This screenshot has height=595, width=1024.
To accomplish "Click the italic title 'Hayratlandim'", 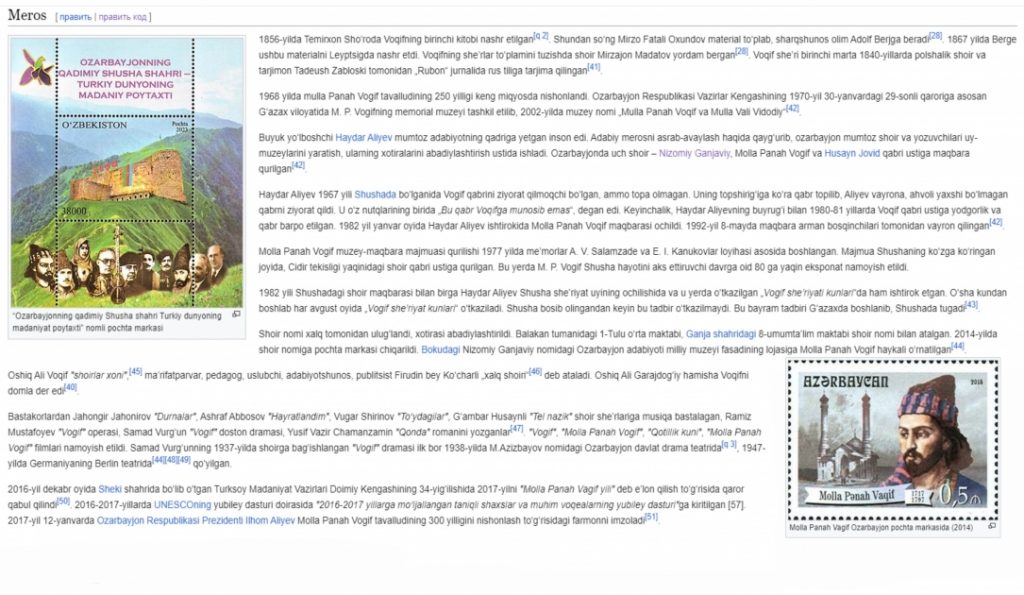I will [x=300, y=417].
